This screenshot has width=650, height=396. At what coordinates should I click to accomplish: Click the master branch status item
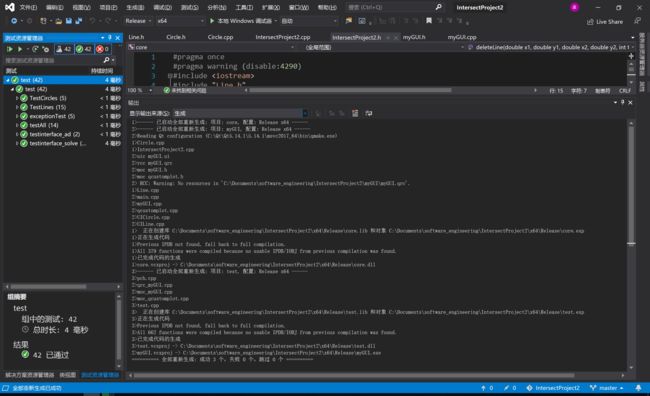coord(607,388)
